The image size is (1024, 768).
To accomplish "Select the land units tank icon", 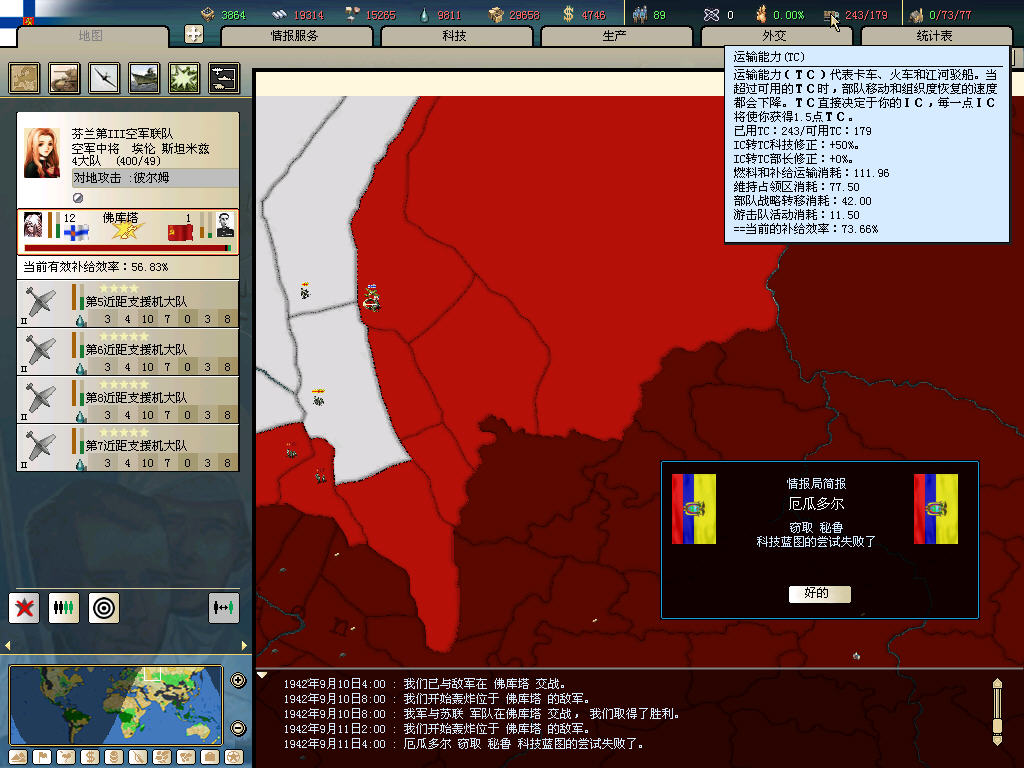I will pos(64,78).
